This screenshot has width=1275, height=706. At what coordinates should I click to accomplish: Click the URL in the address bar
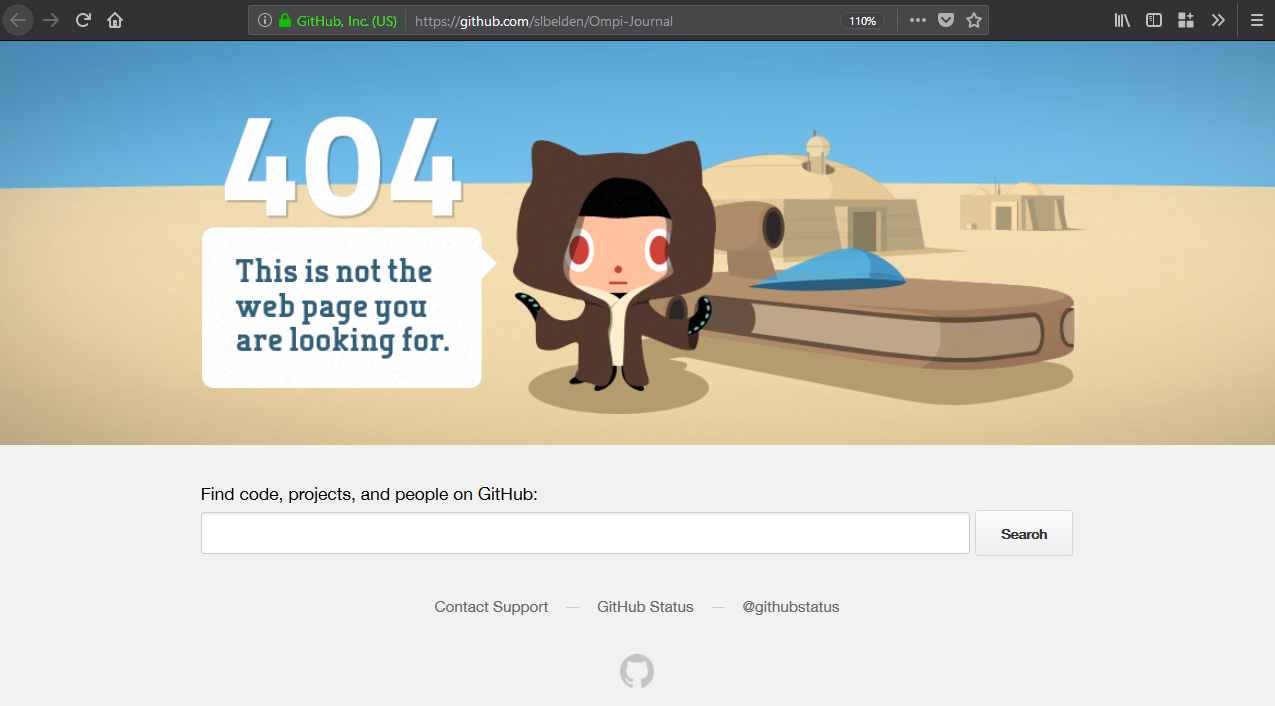(543, 21)
